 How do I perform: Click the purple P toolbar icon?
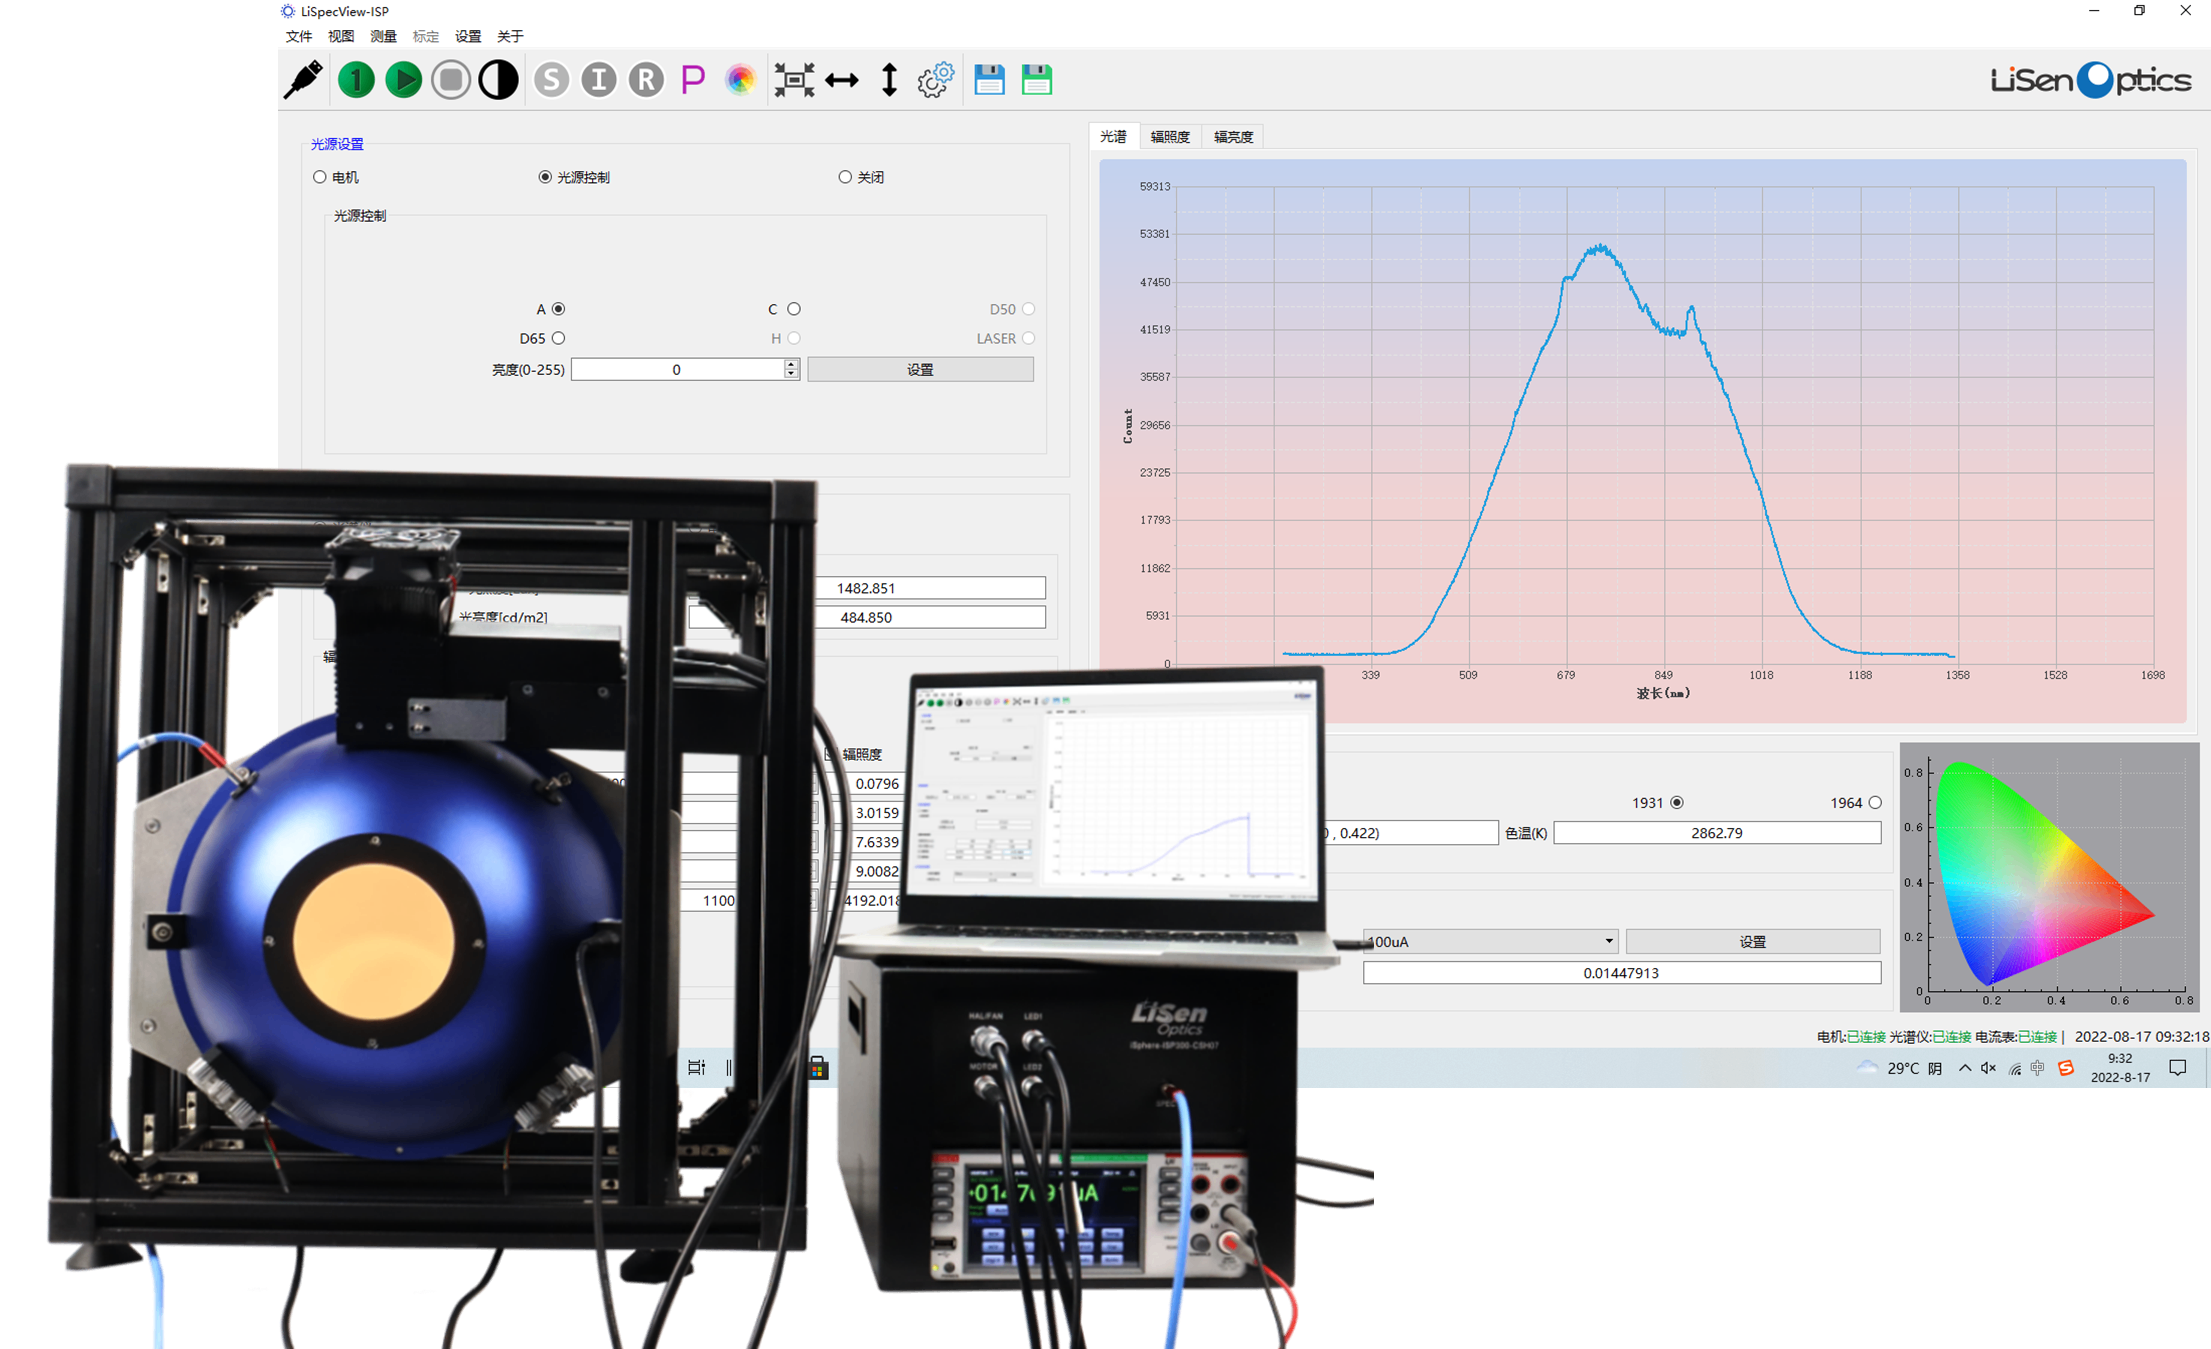click(x=692, y=80)
